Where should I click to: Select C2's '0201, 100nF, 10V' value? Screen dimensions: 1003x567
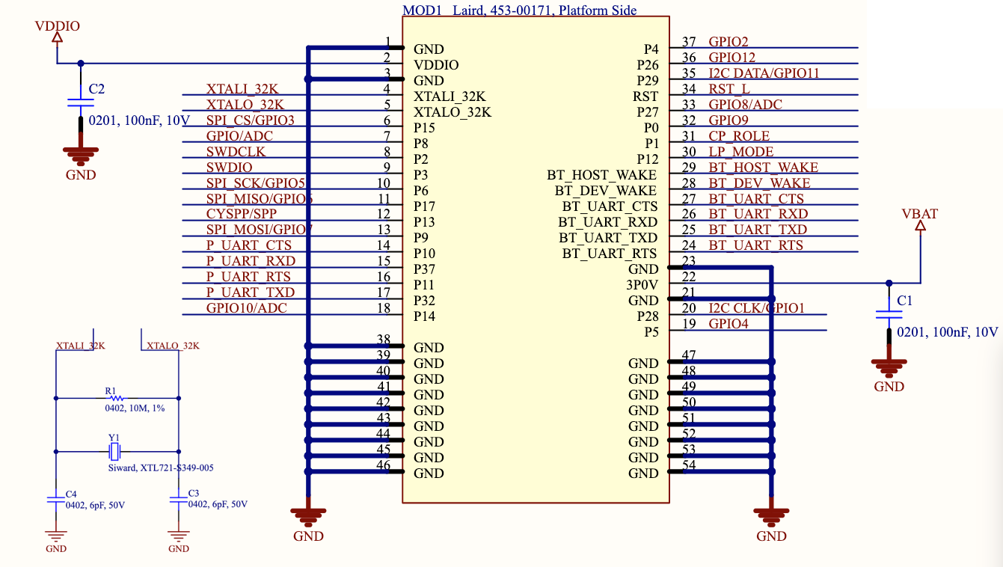click(x=139, y=120)
